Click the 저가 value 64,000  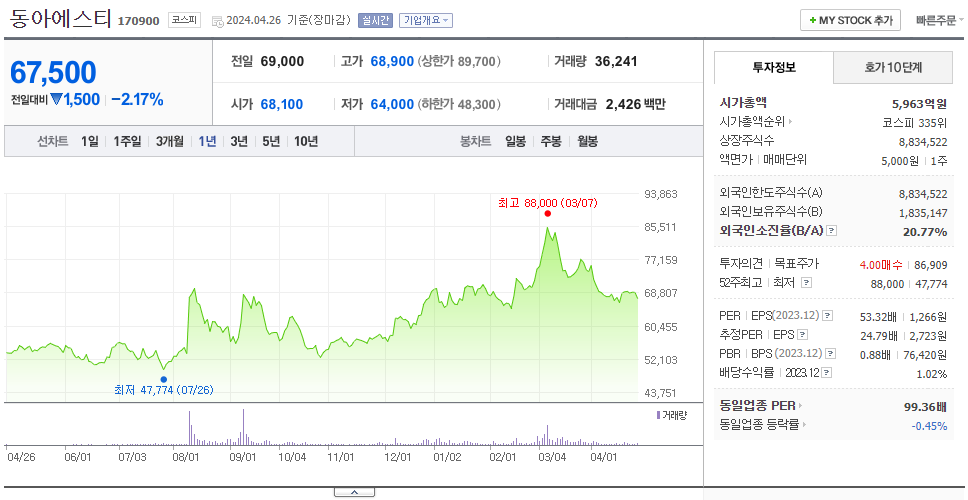click(x=392, y=104)
